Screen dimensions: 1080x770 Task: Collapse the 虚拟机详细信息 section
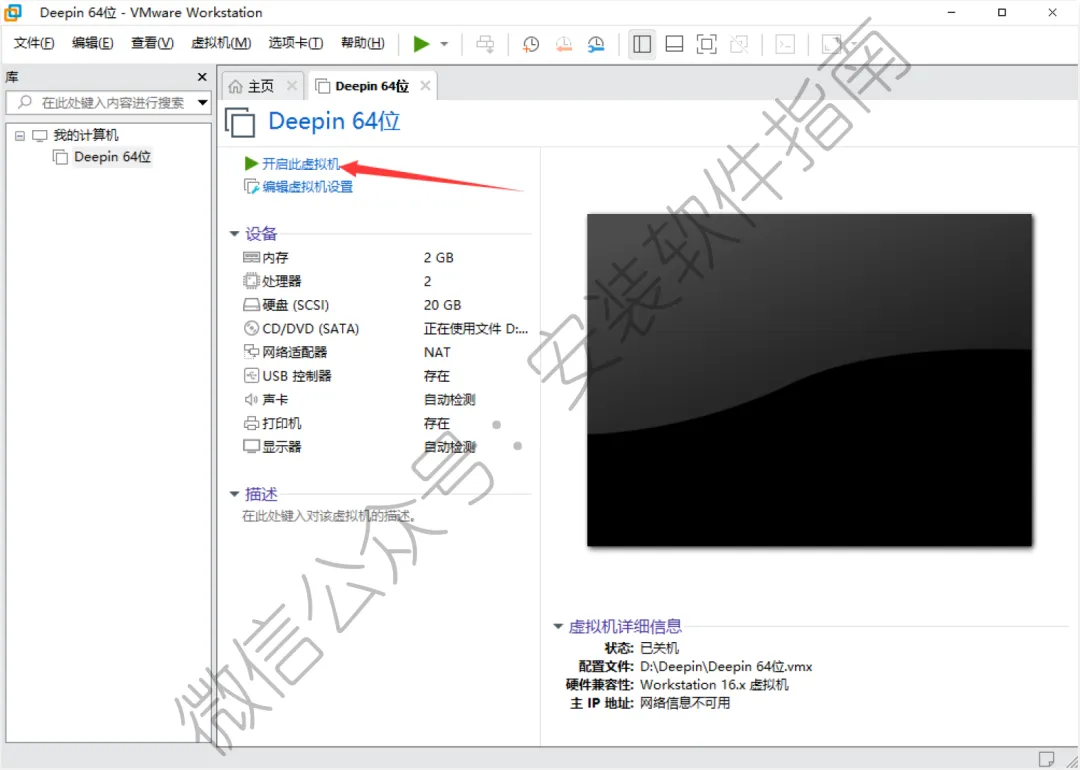(558, 627)
